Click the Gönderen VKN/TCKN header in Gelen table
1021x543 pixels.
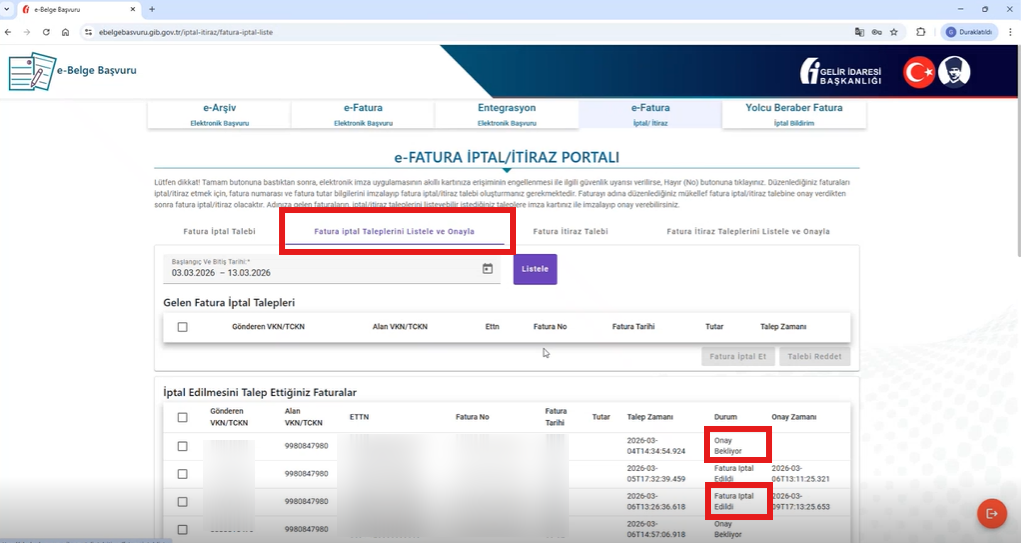point(268,327)
